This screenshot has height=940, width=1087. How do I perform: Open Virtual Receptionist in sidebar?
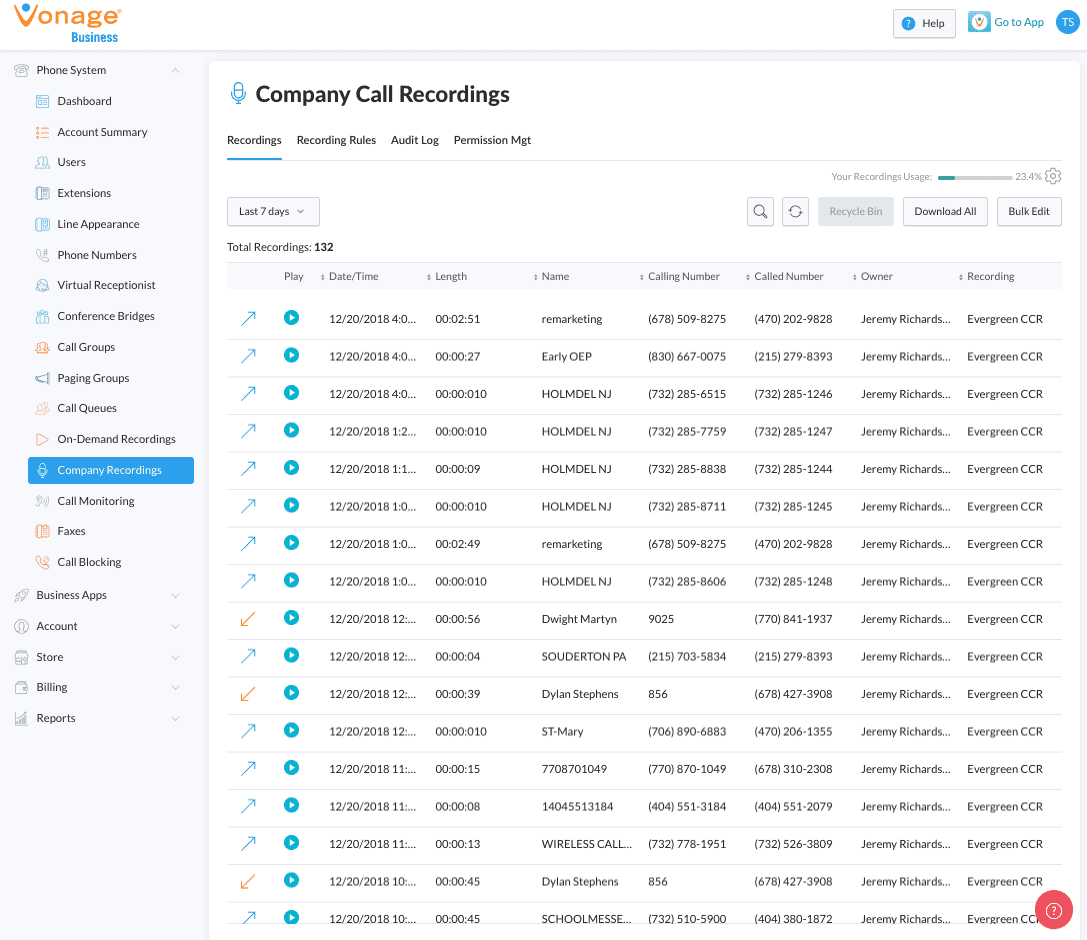106,285
